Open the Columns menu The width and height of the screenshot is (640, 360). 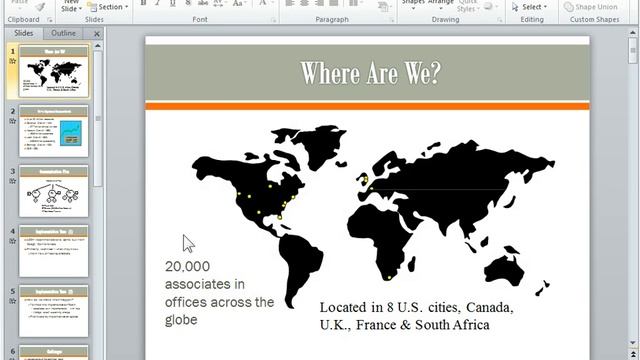356,3
